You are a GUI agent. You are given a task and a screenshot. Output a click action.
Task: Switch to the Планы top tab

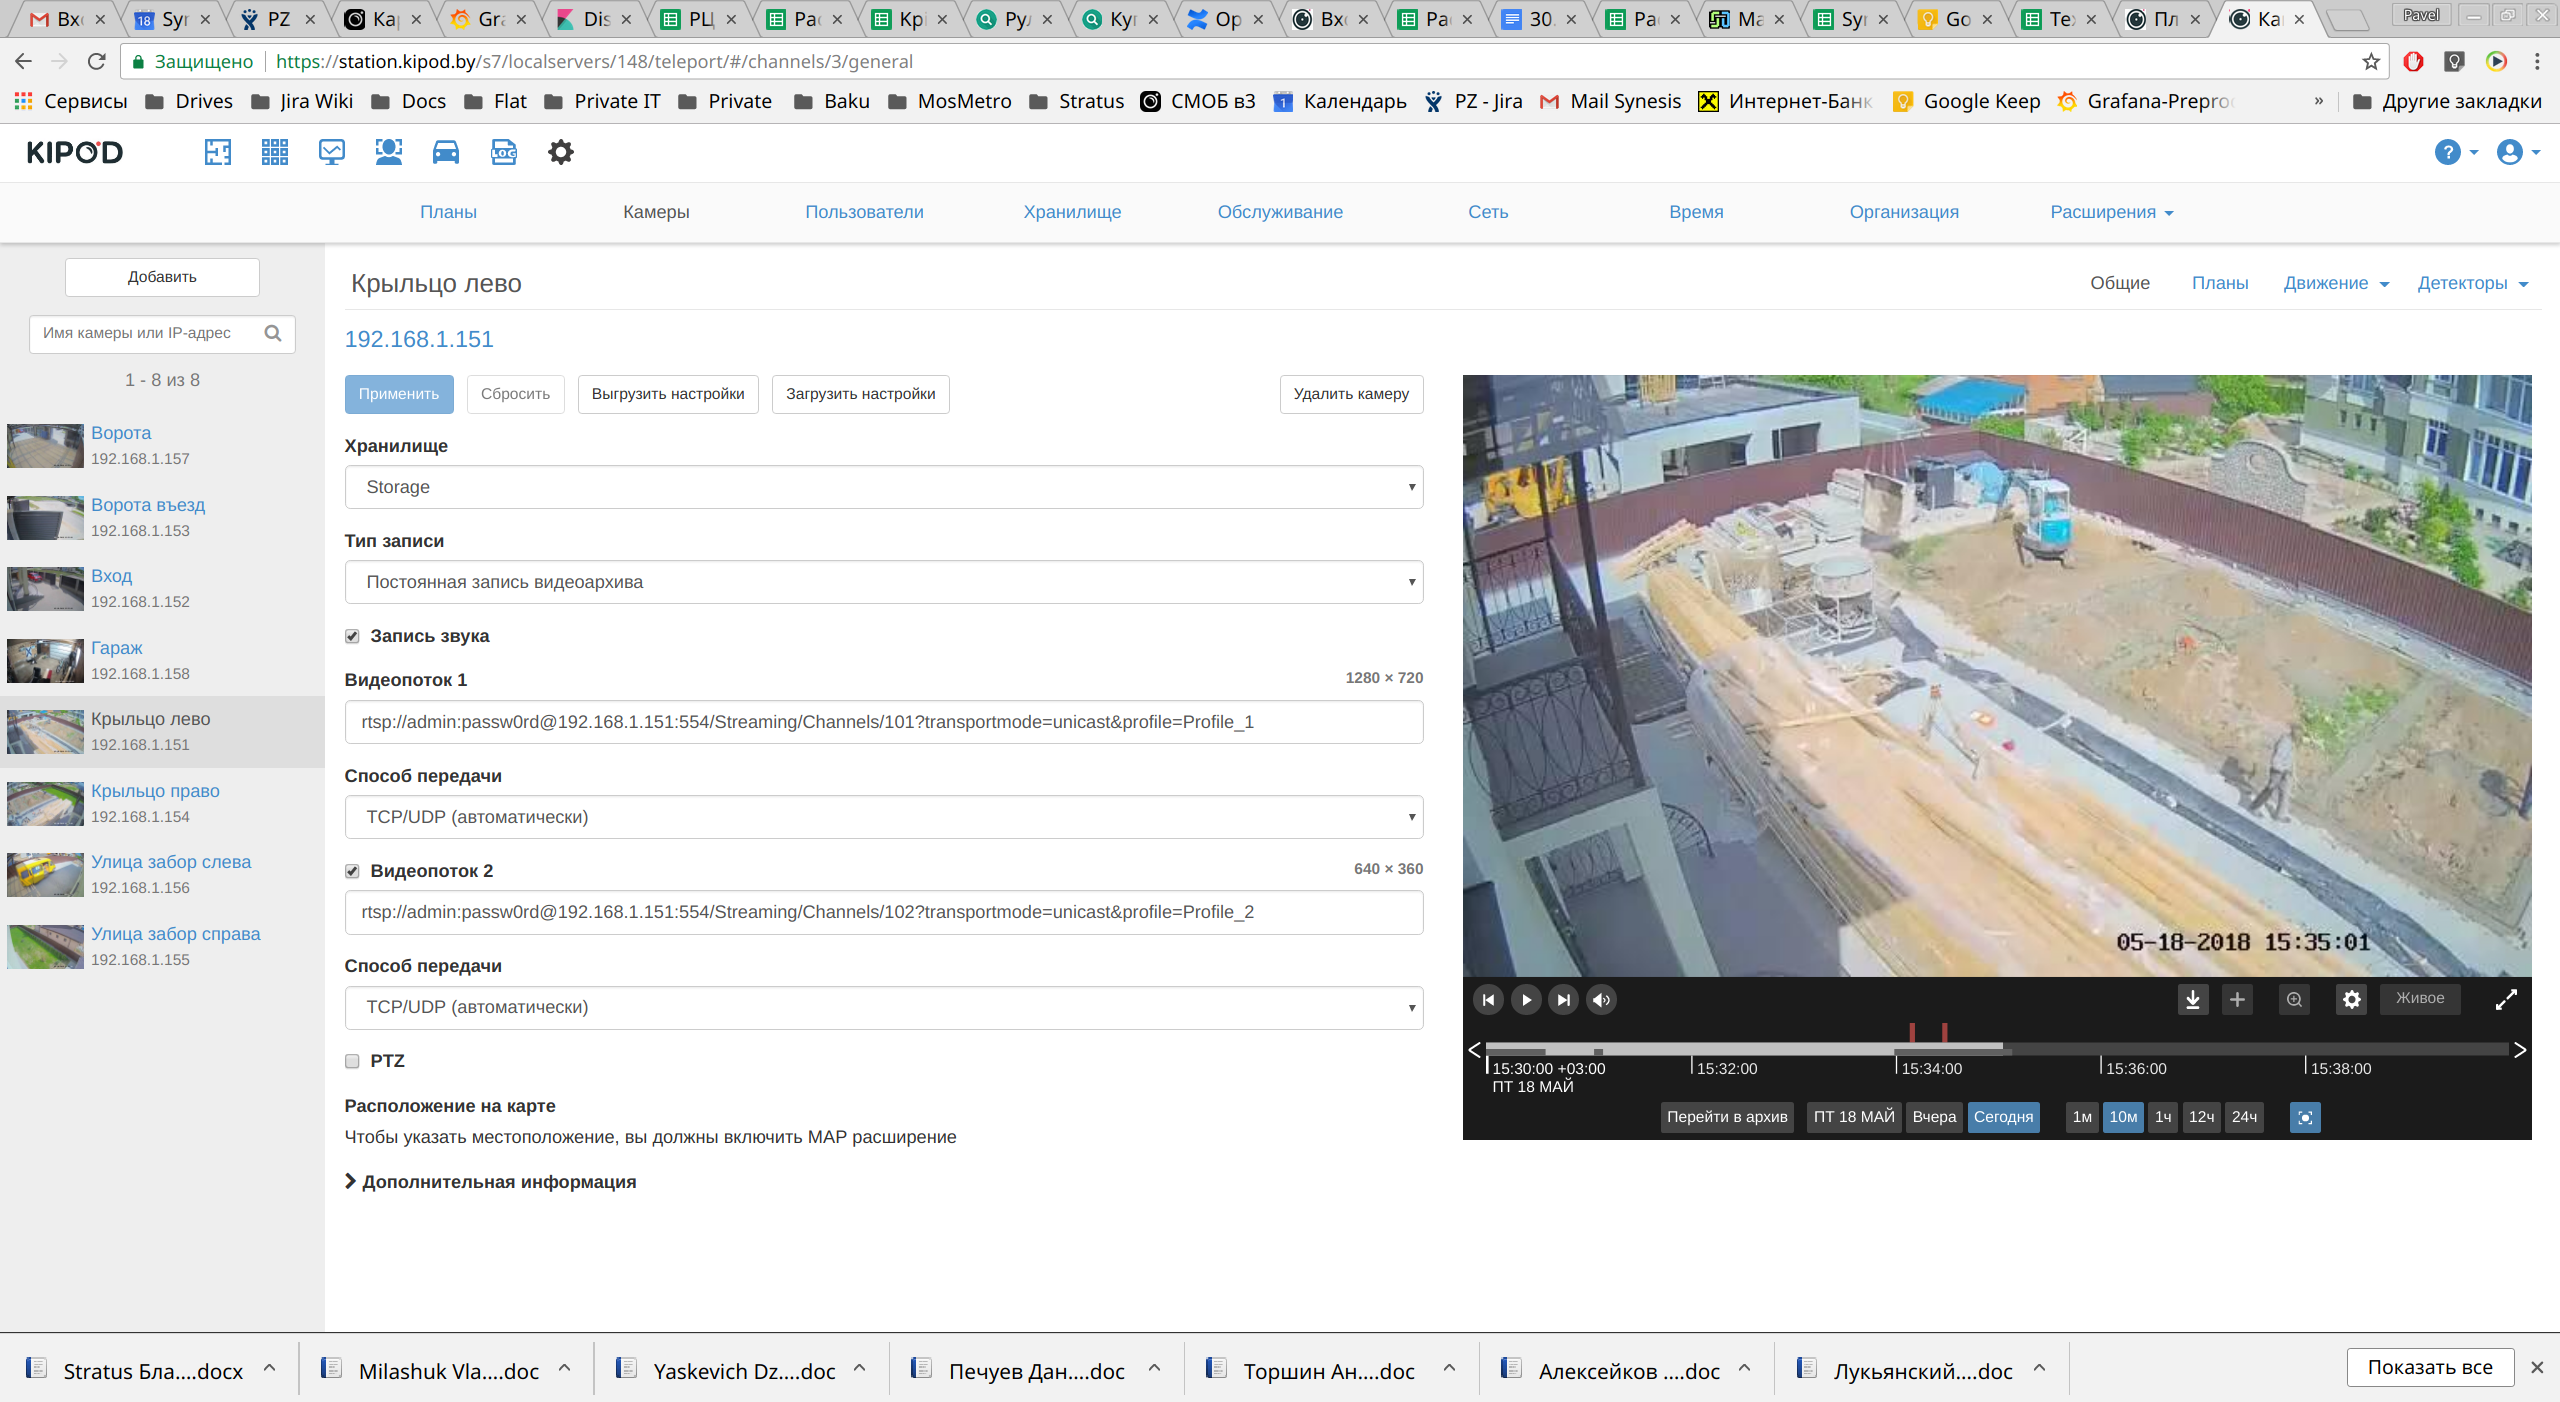pos(448,212)
